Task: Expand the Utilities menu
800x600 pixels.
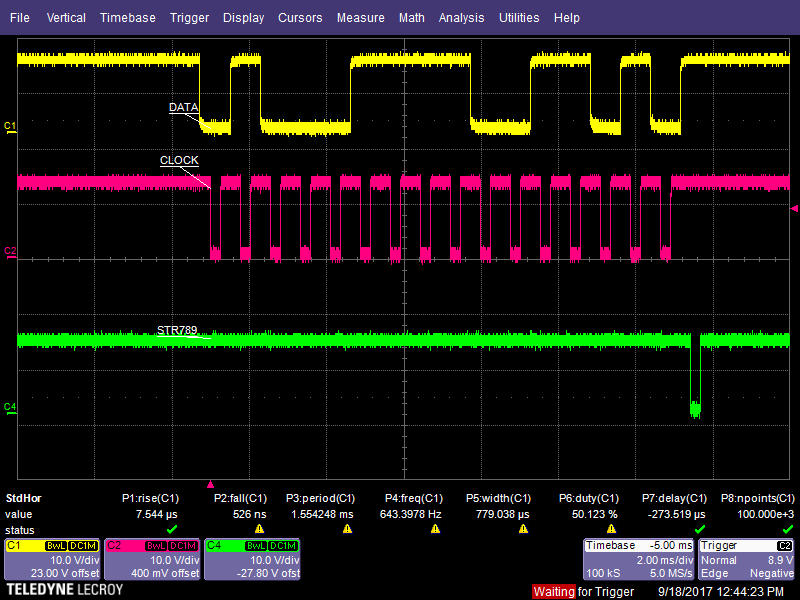Action: [518, 18]
